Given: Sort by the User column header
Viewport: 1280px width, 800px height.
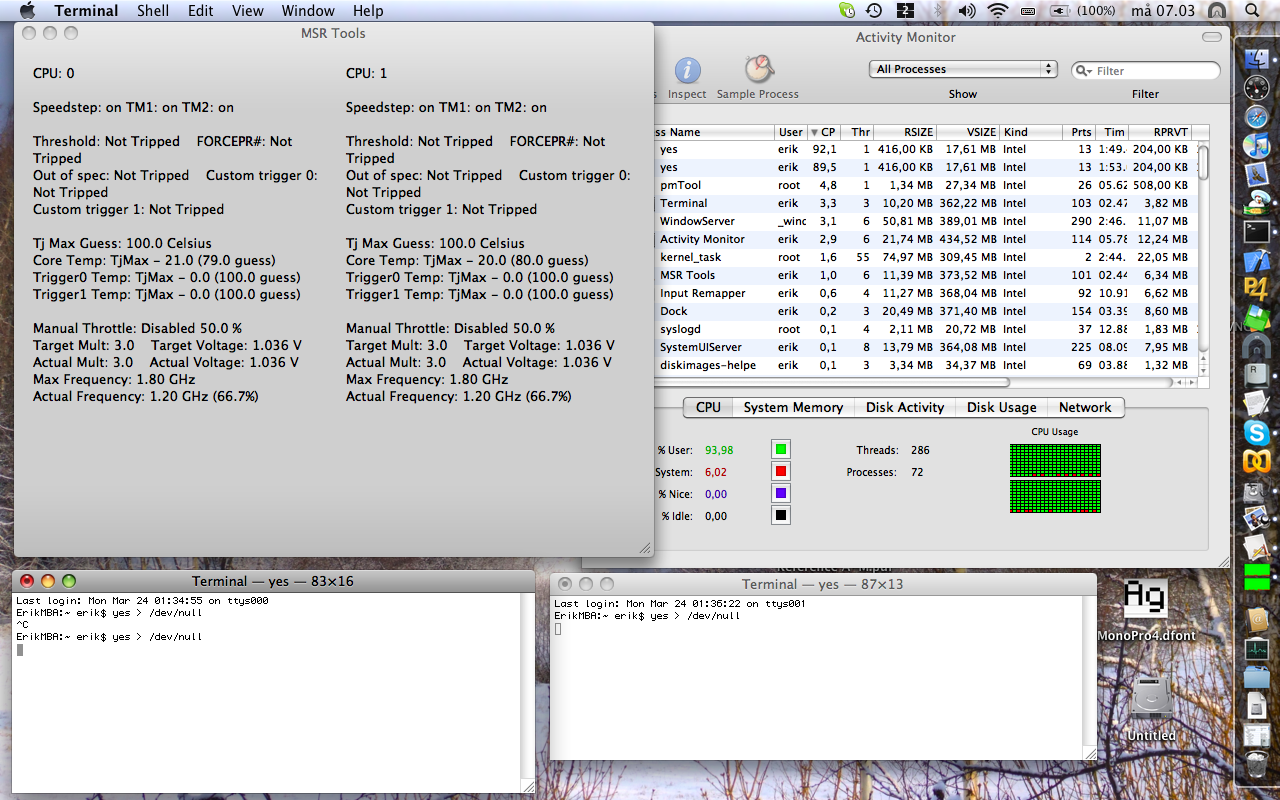Looking at the screenshot, I should click(x=790, y=132).
